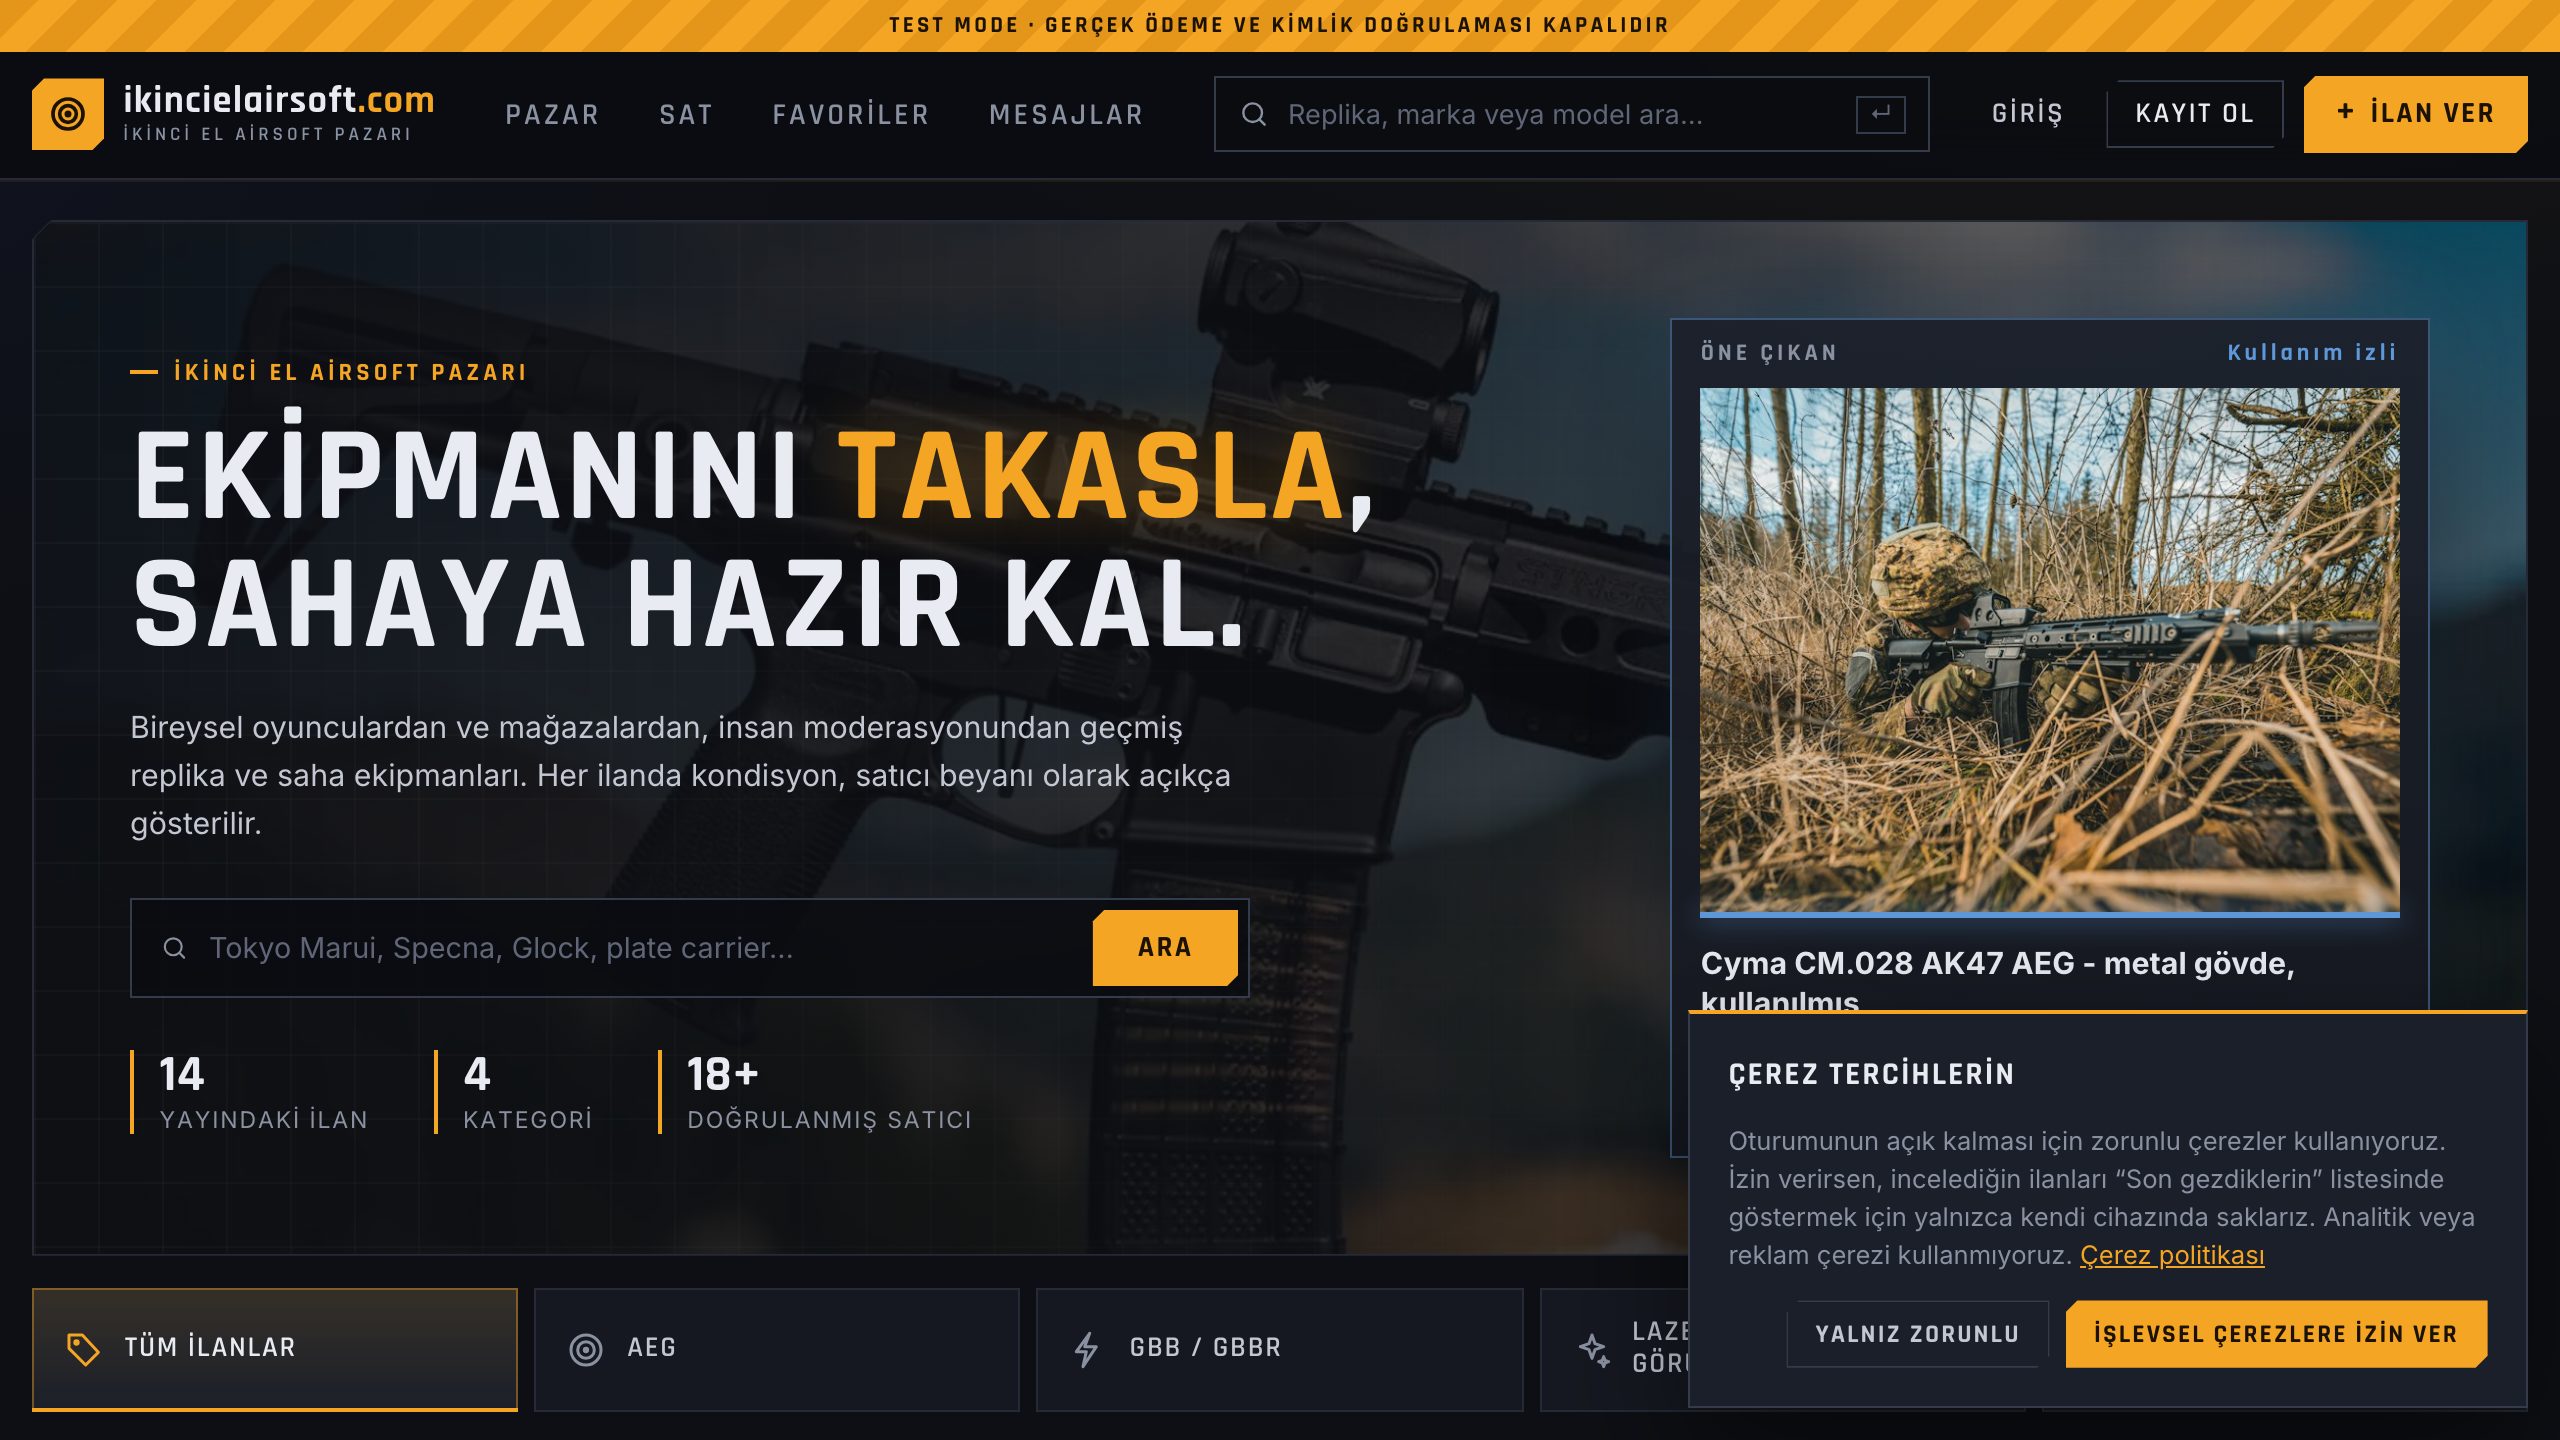Open the featured soldier listing photo

[2049, 651]
